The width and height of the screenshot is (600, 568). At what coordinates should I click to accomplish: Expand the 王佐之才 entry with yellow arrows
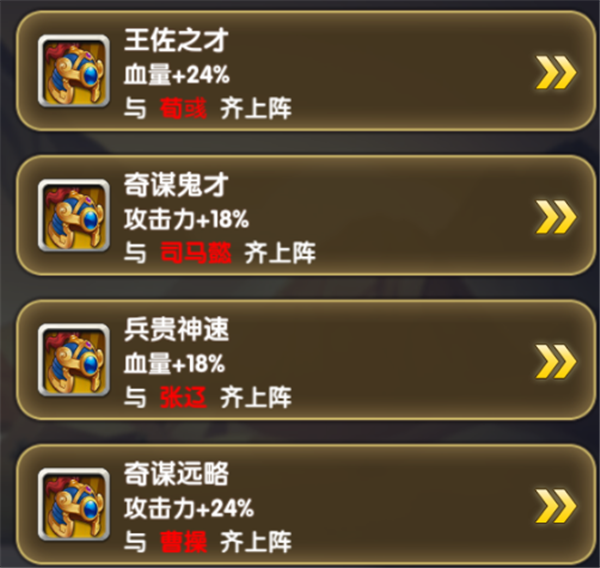tap(556, 72)
